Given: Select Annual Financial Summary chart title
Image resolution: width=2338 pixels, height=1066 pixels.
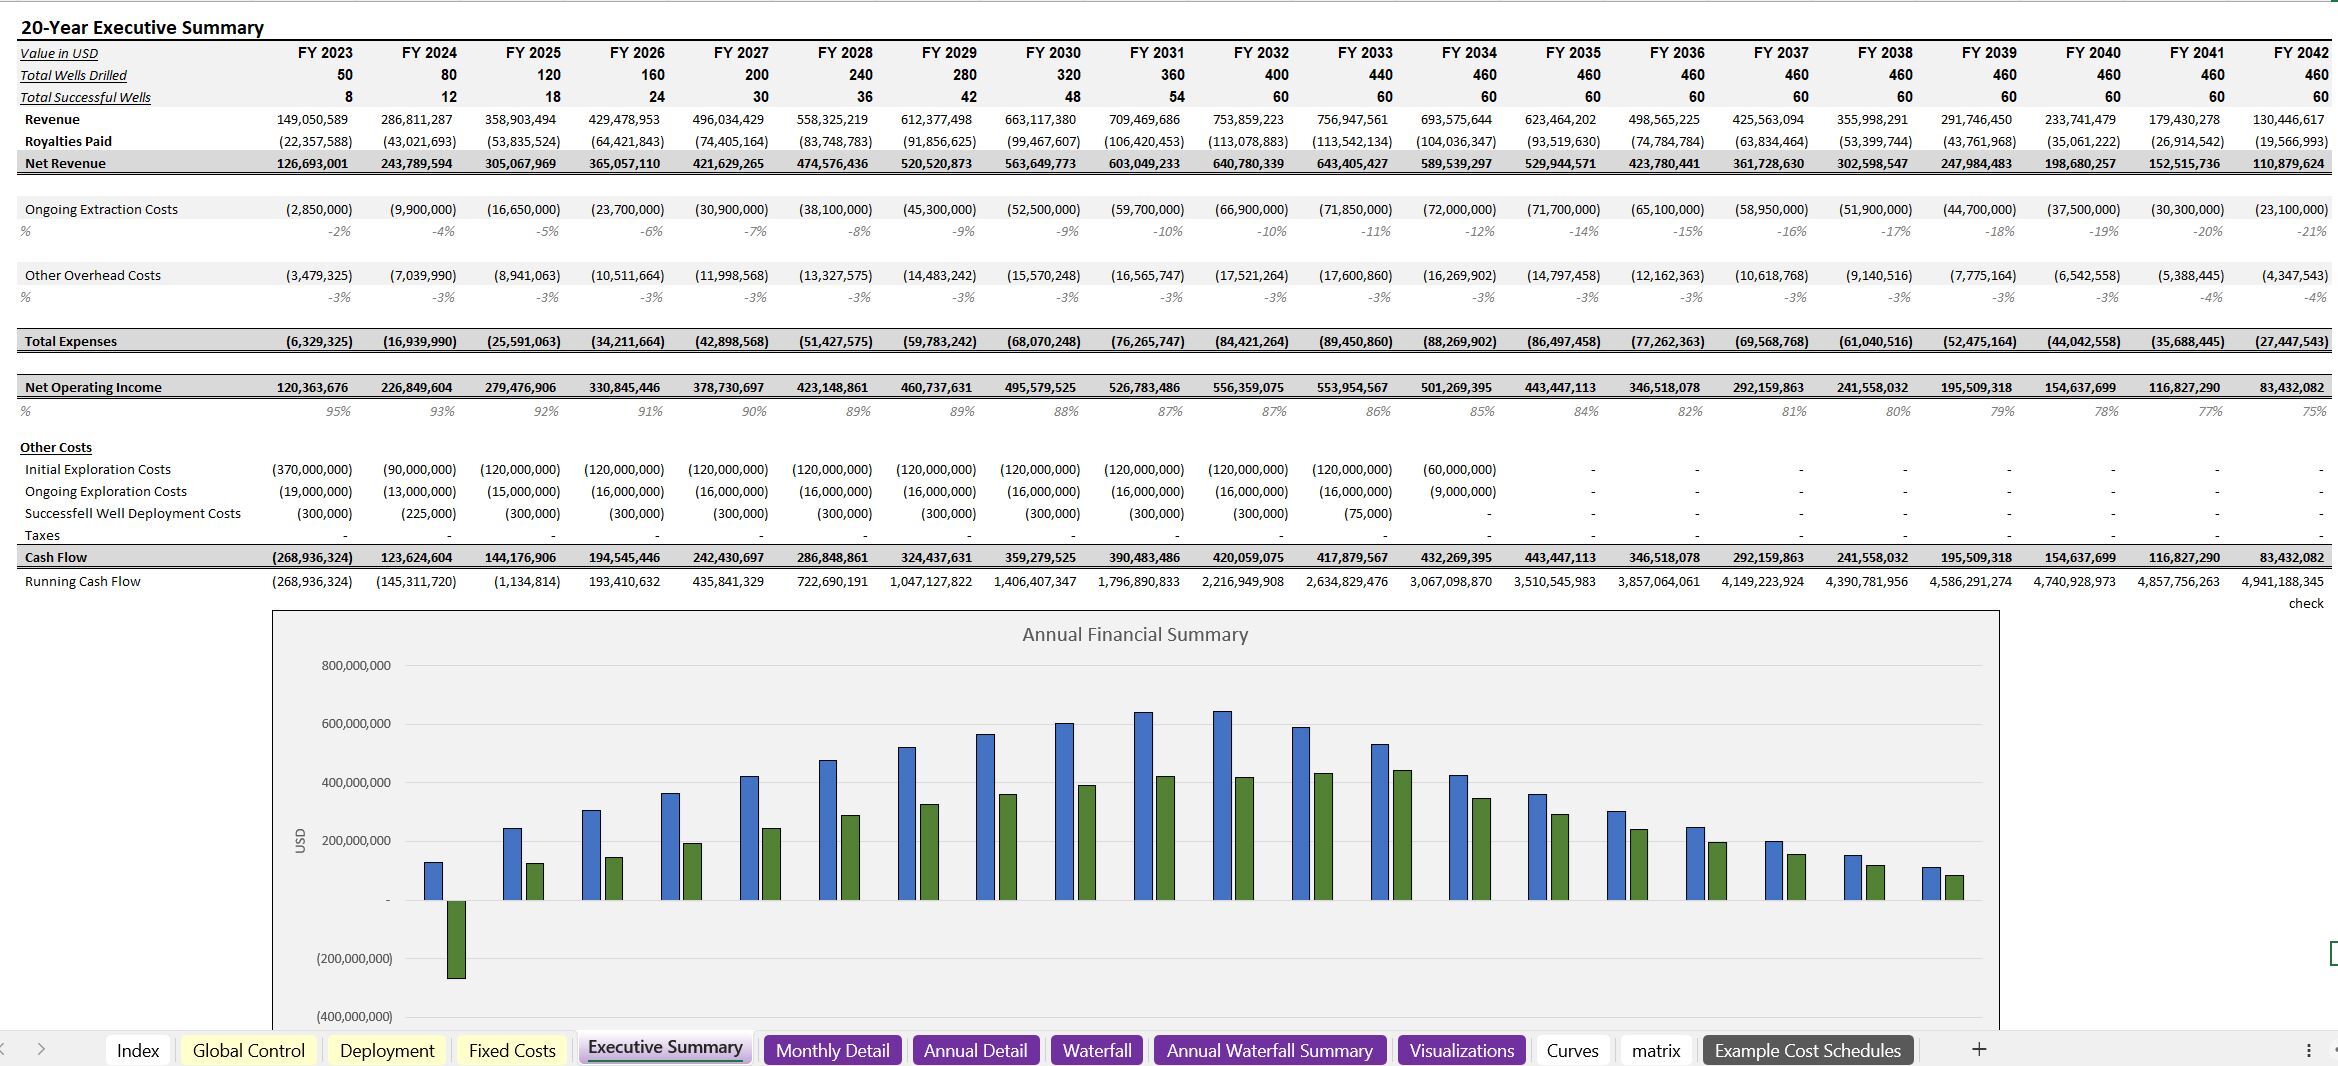Looking at the screenshot, I should (x=1135, y=634).
